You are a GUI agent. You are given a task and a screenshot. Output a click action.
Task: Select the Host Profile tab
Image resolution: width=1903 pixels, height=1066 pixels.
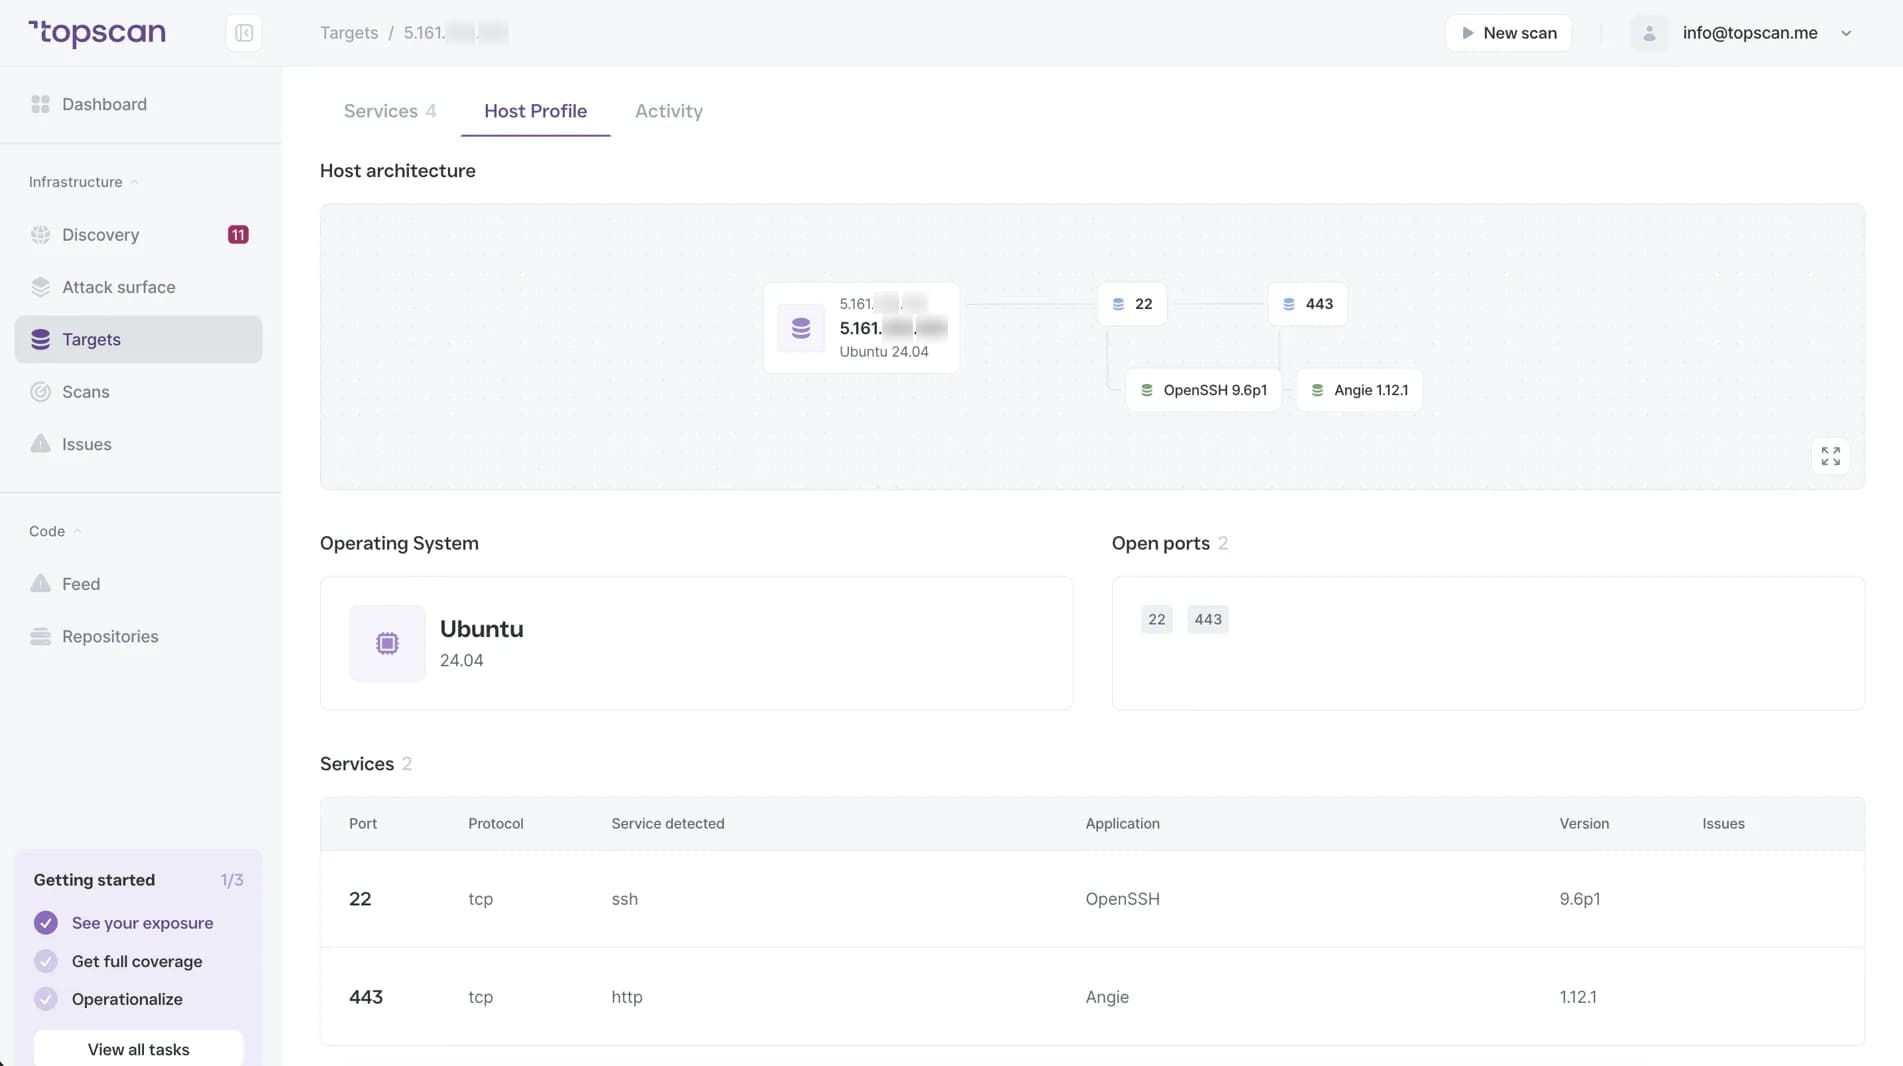click(535, 111)
